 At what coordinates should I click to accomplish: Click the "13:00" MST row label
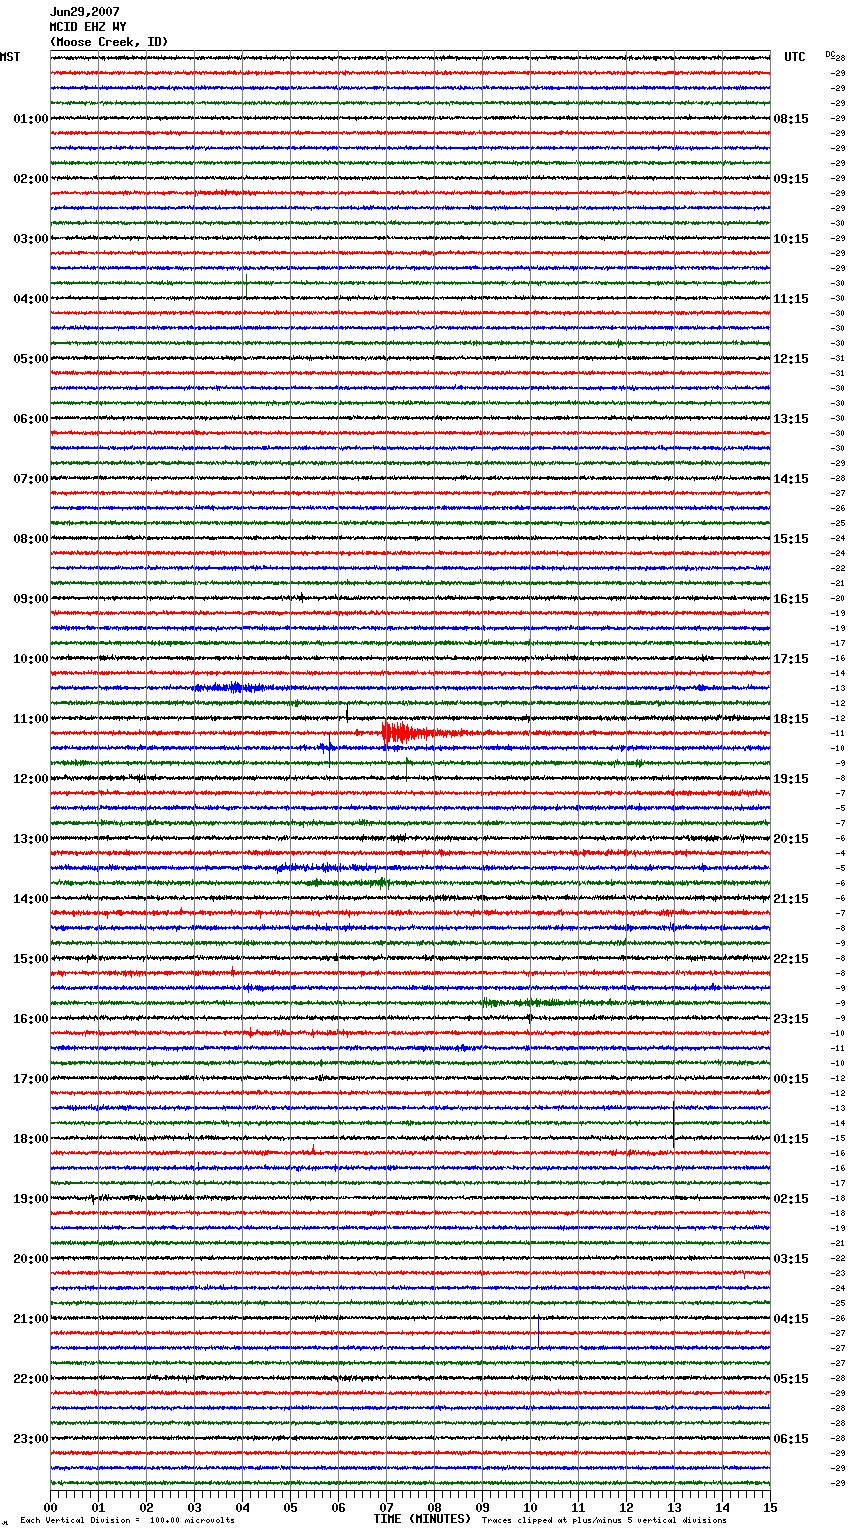pyautogui.click(x=31, y=839)
